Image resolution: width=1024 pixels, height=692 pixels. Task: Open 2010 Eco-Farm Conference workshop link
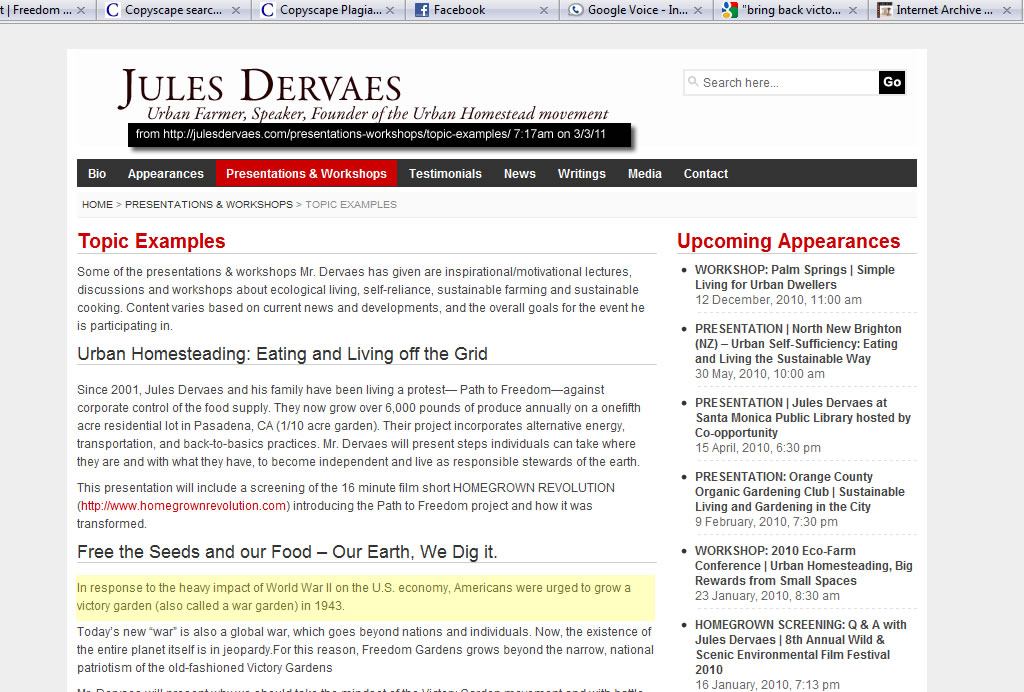804,565
